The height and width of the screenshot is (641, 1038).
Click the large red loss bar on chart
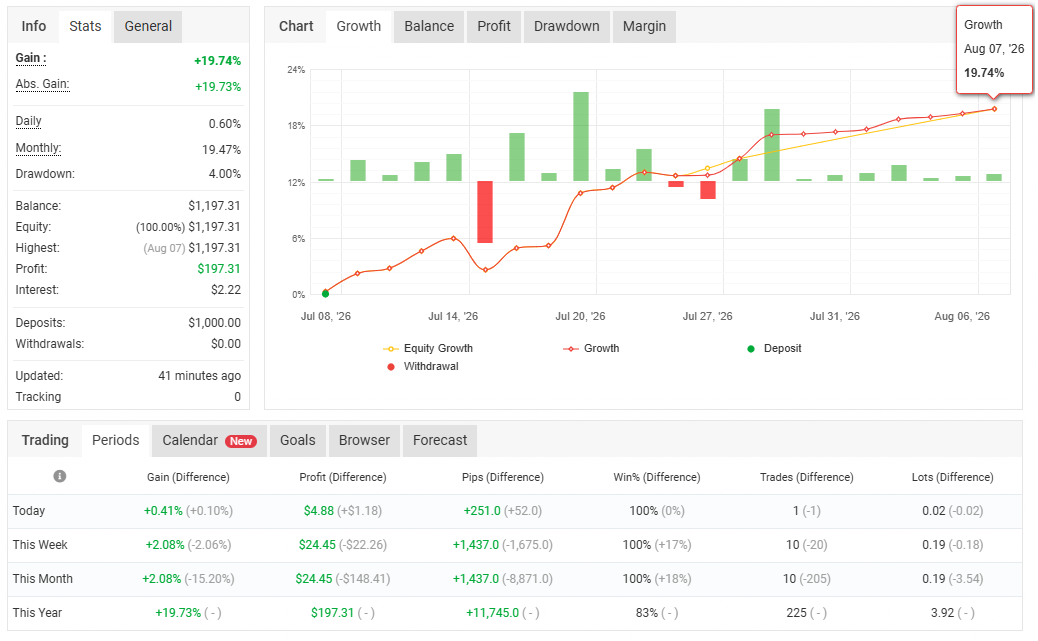click(x=485, y=212)
